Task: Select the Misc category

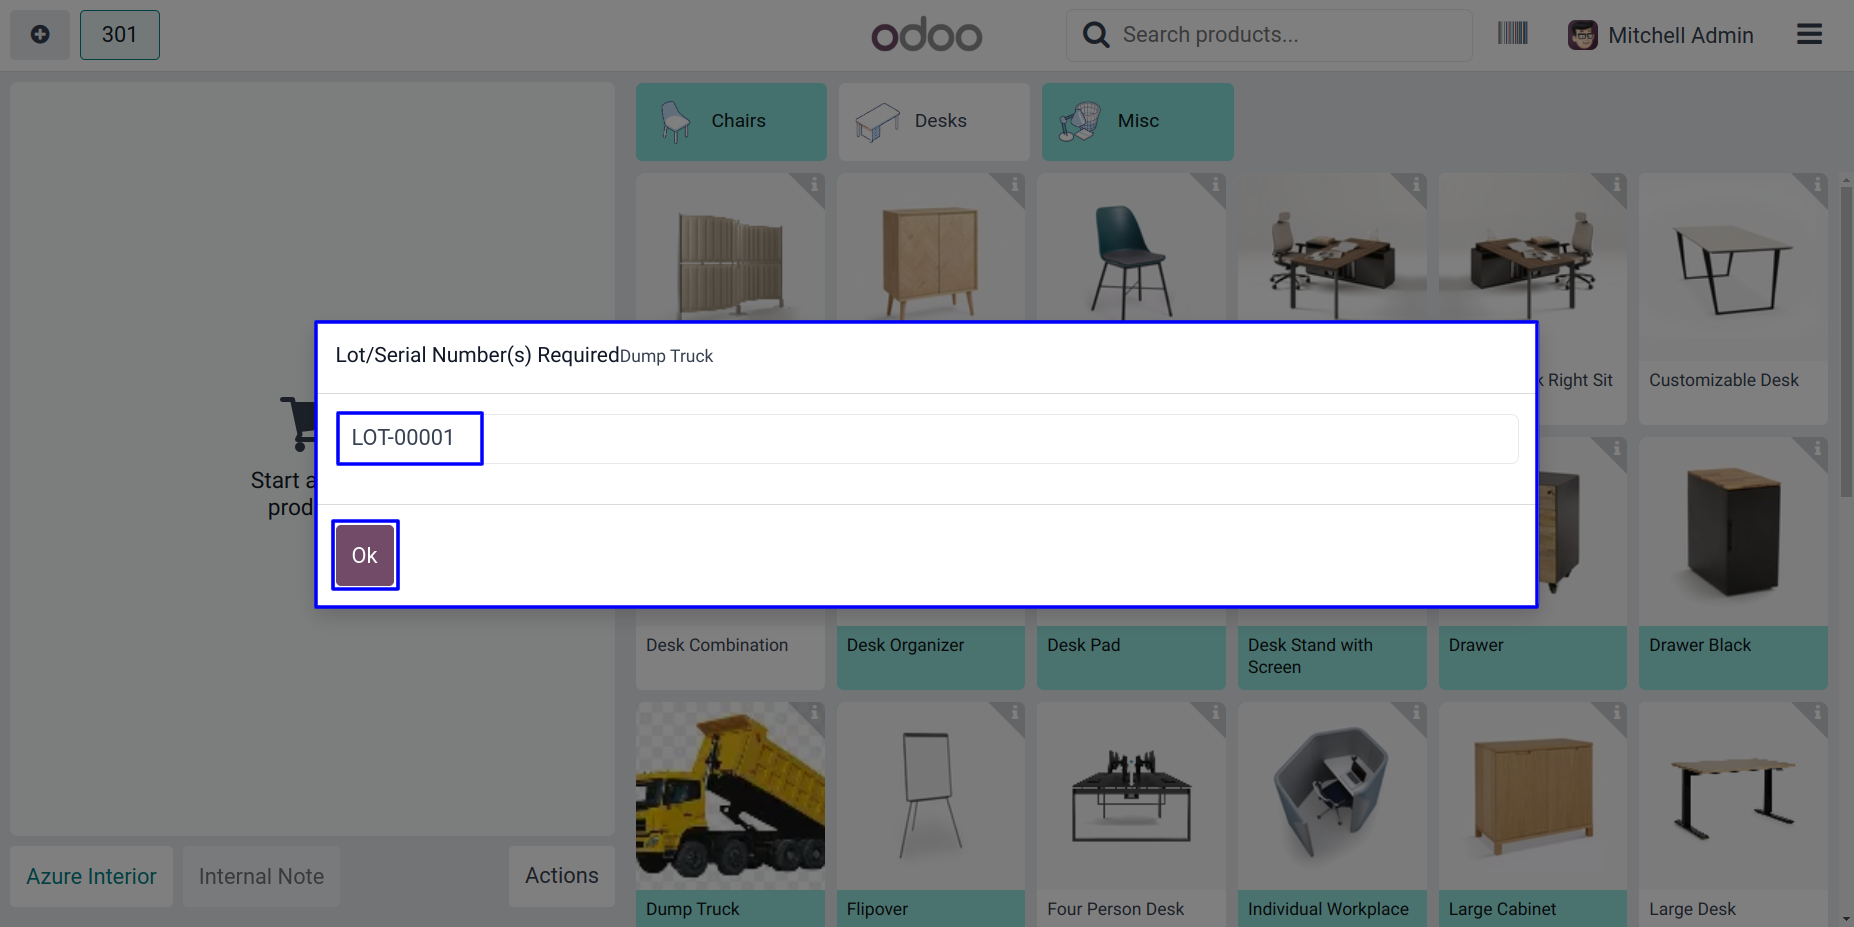Action: 1137,121
